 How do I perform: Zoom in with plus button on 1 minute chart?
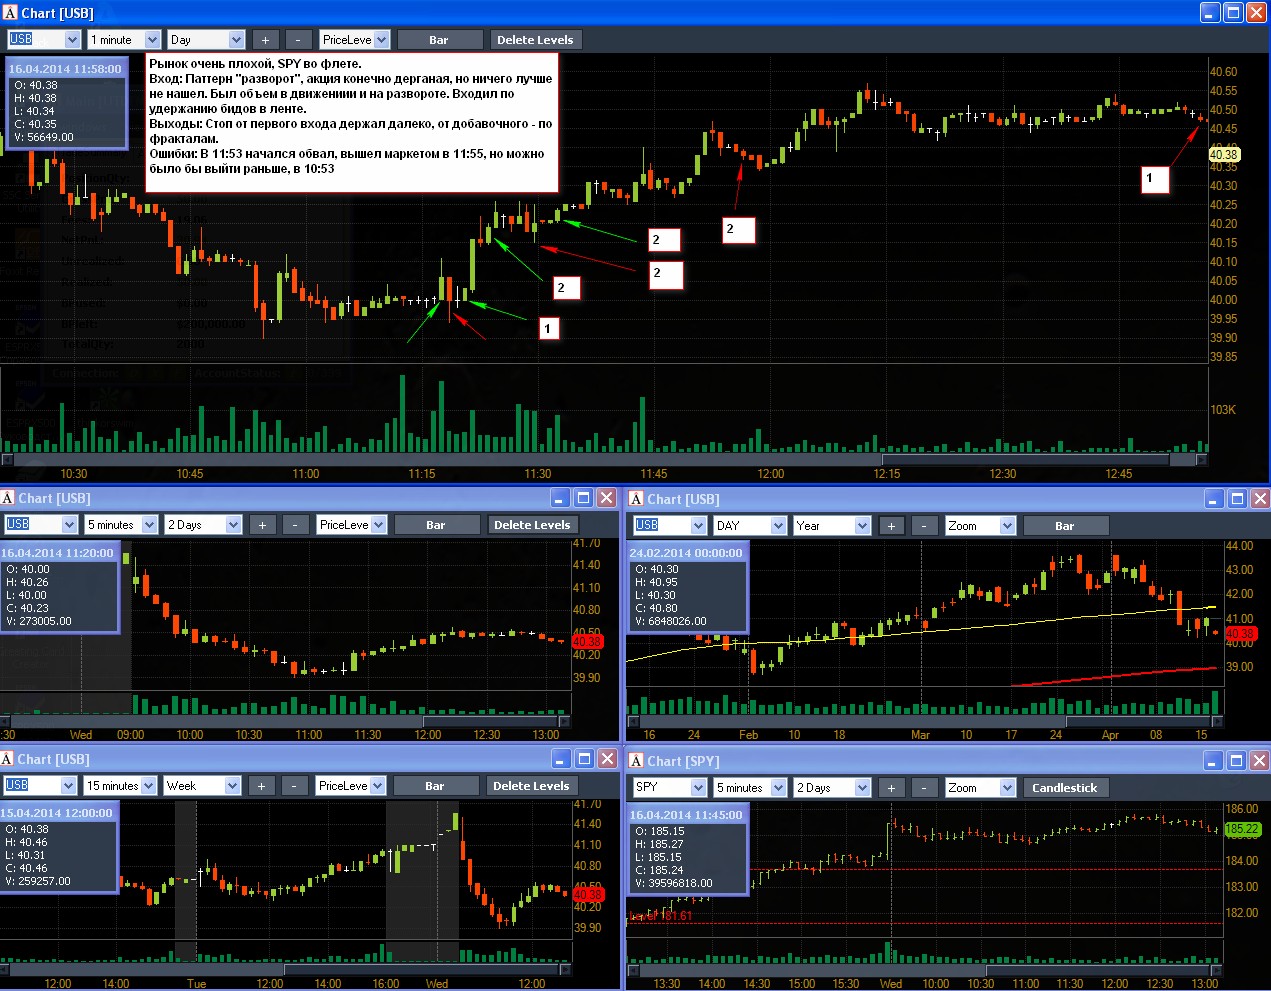coord(265,40)
